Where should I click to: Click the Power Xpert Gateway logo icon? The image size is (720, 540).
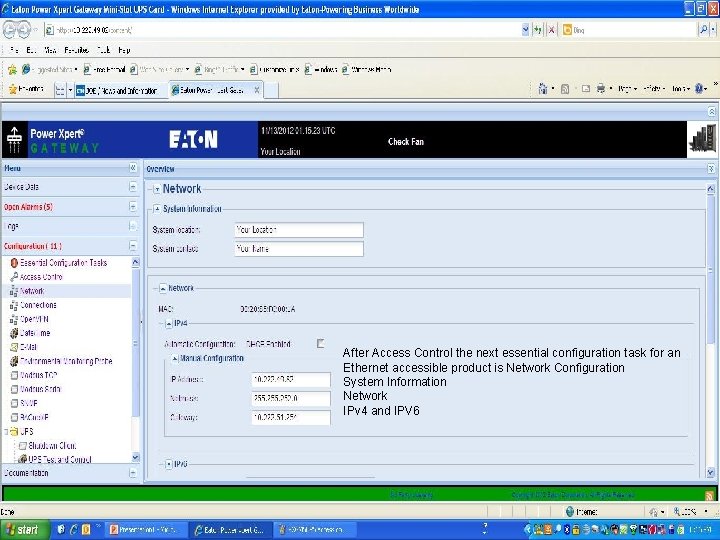14,140
